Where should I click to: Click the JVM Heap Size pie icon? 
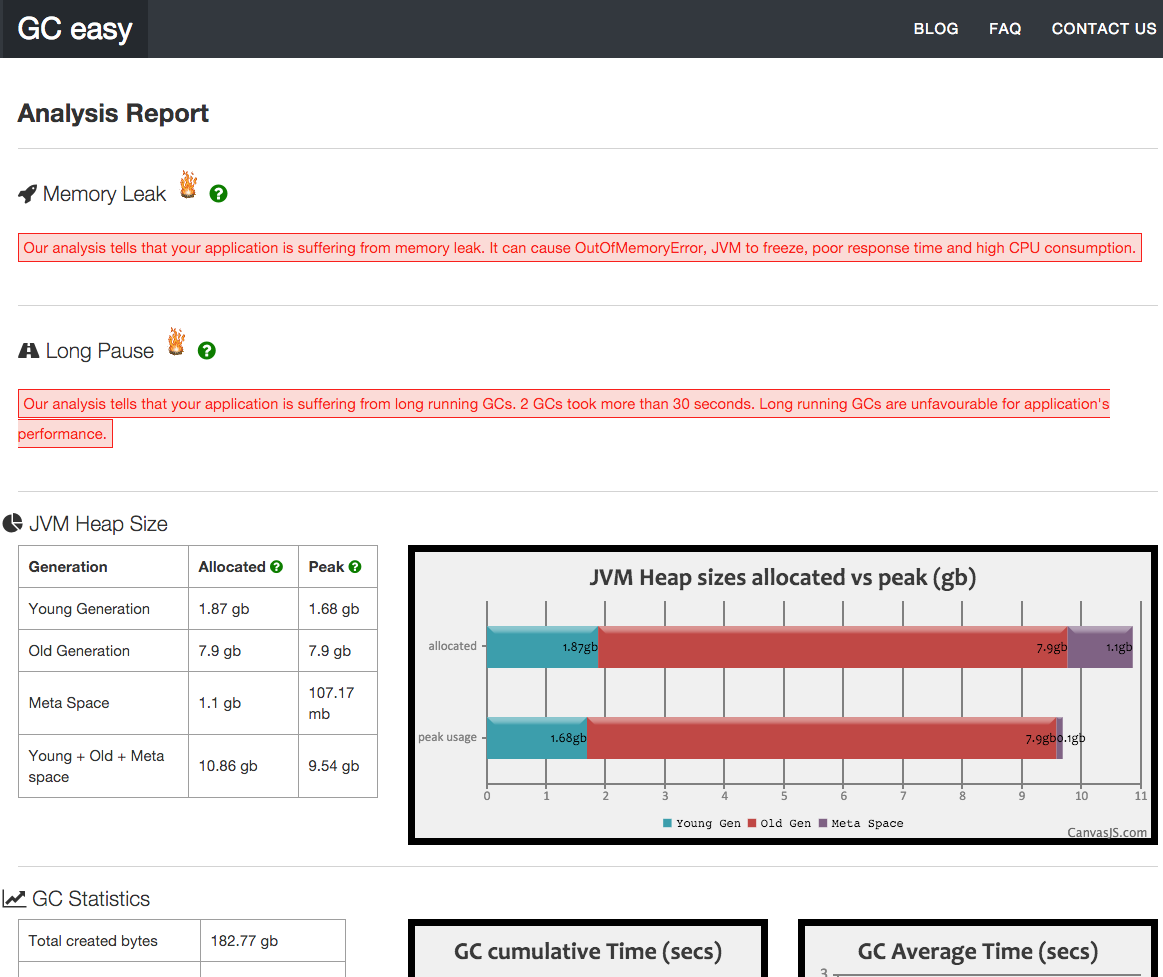[x=13, y=524]
